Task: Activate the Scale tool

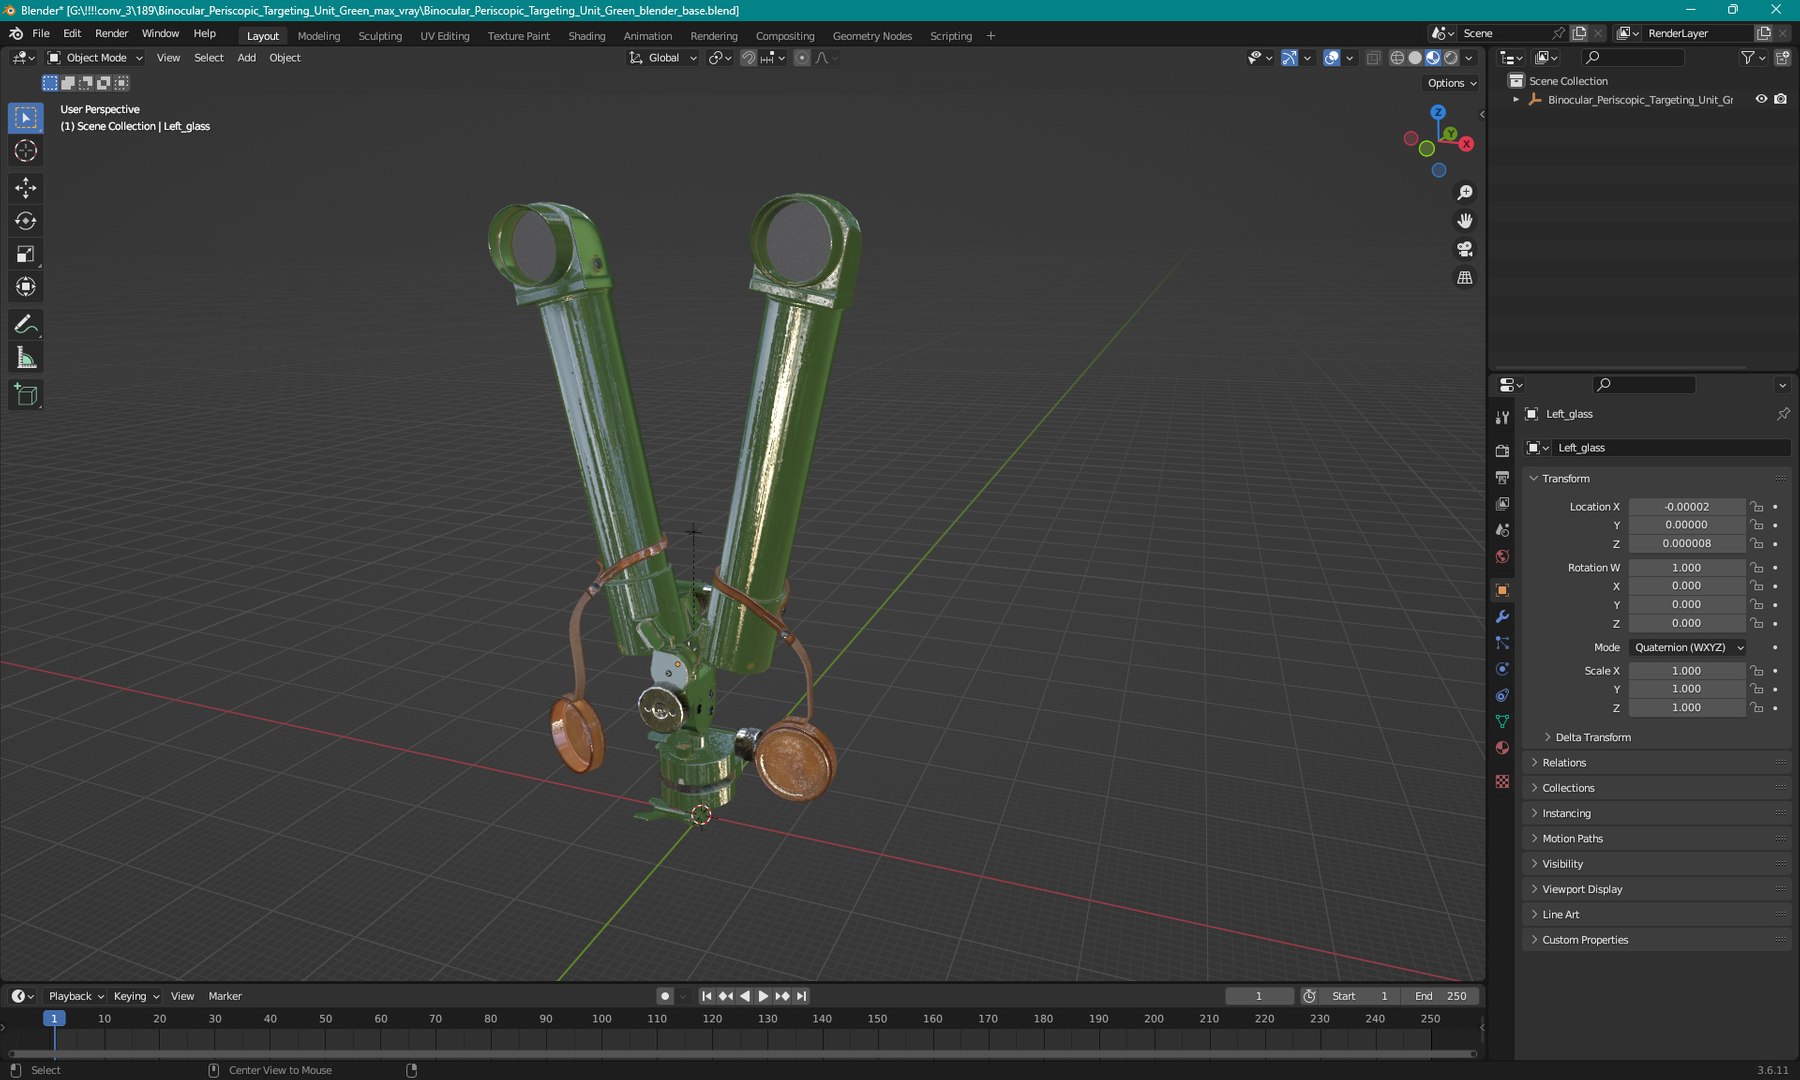Action: [x=26, y=254]
